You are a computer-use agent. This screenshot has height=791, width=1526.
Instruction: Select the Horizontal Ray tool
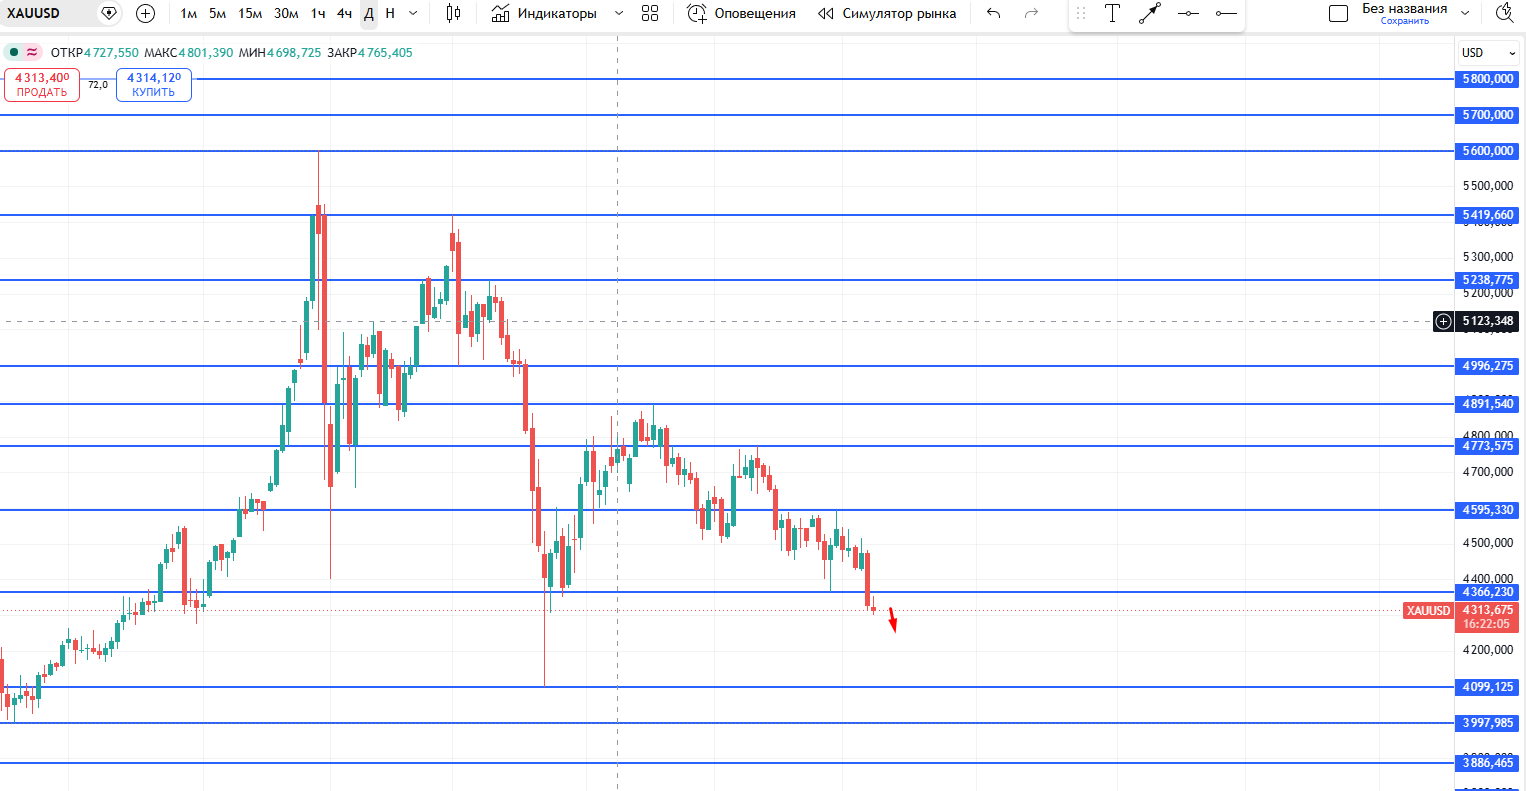tap(1226, 13)
